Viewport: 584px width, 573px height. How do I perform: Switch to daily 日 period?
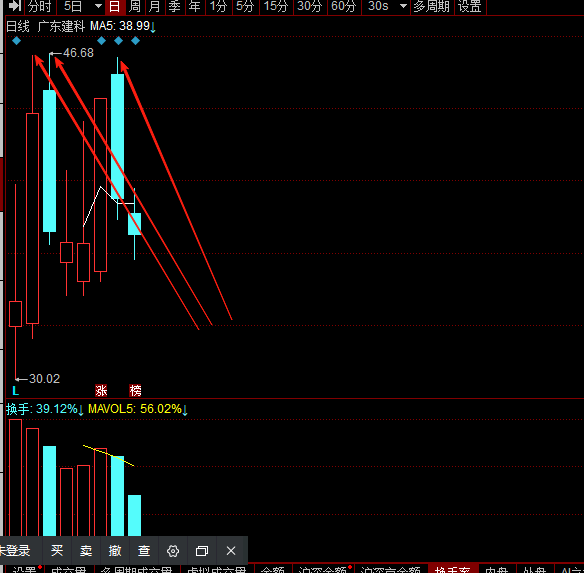coord(115,6)
